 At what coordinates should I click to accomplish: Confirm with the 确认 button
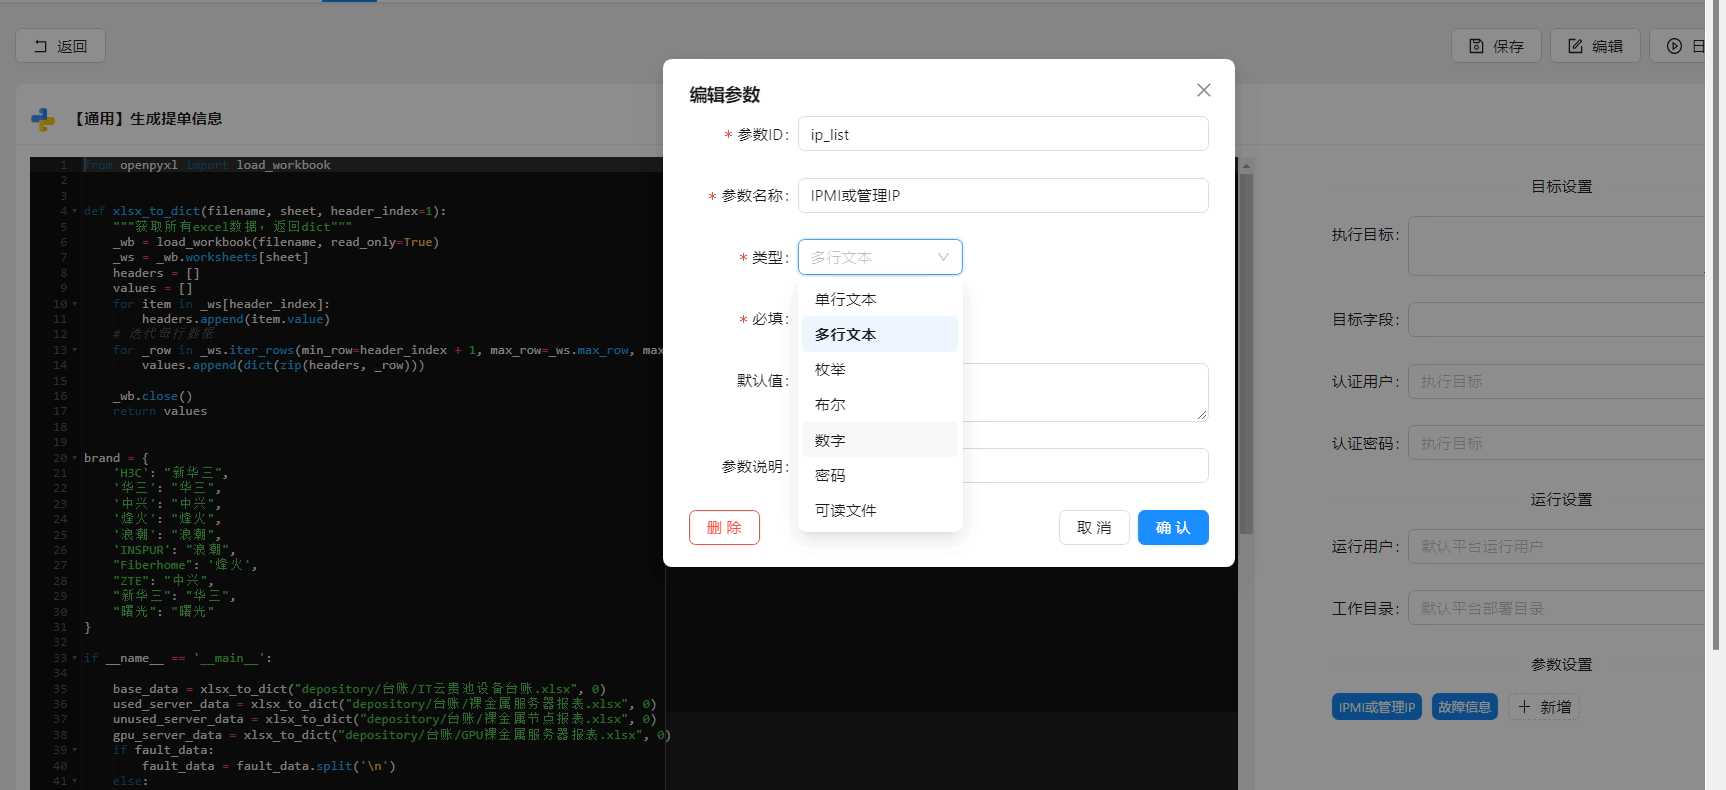tap(1173, 527)
